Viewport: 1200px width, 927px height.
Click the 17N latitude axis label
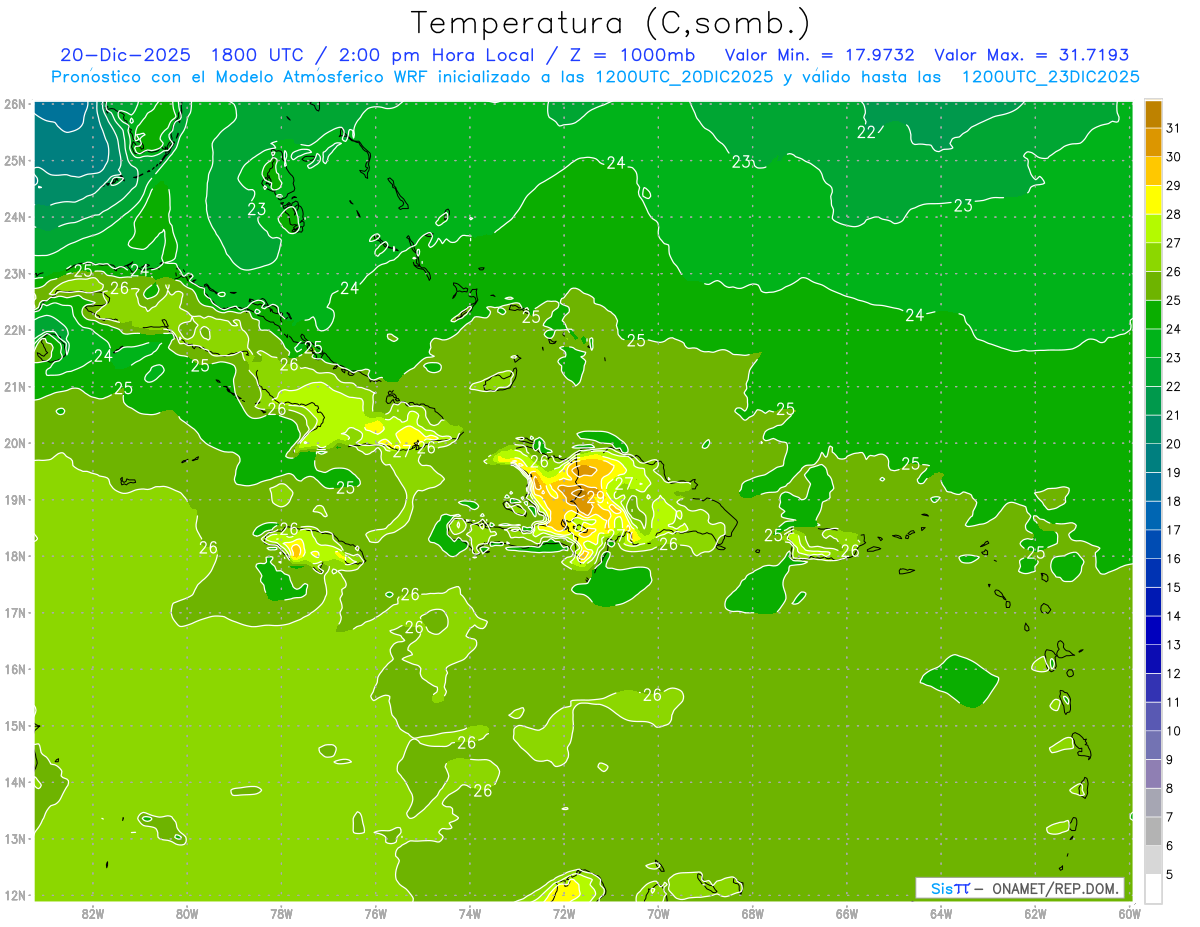14,613
